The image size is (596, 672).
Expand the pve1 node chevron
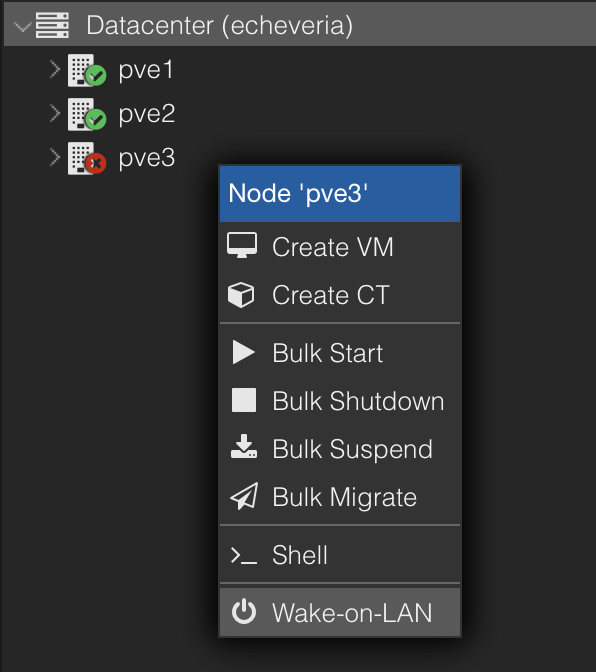tap(54, 69)
